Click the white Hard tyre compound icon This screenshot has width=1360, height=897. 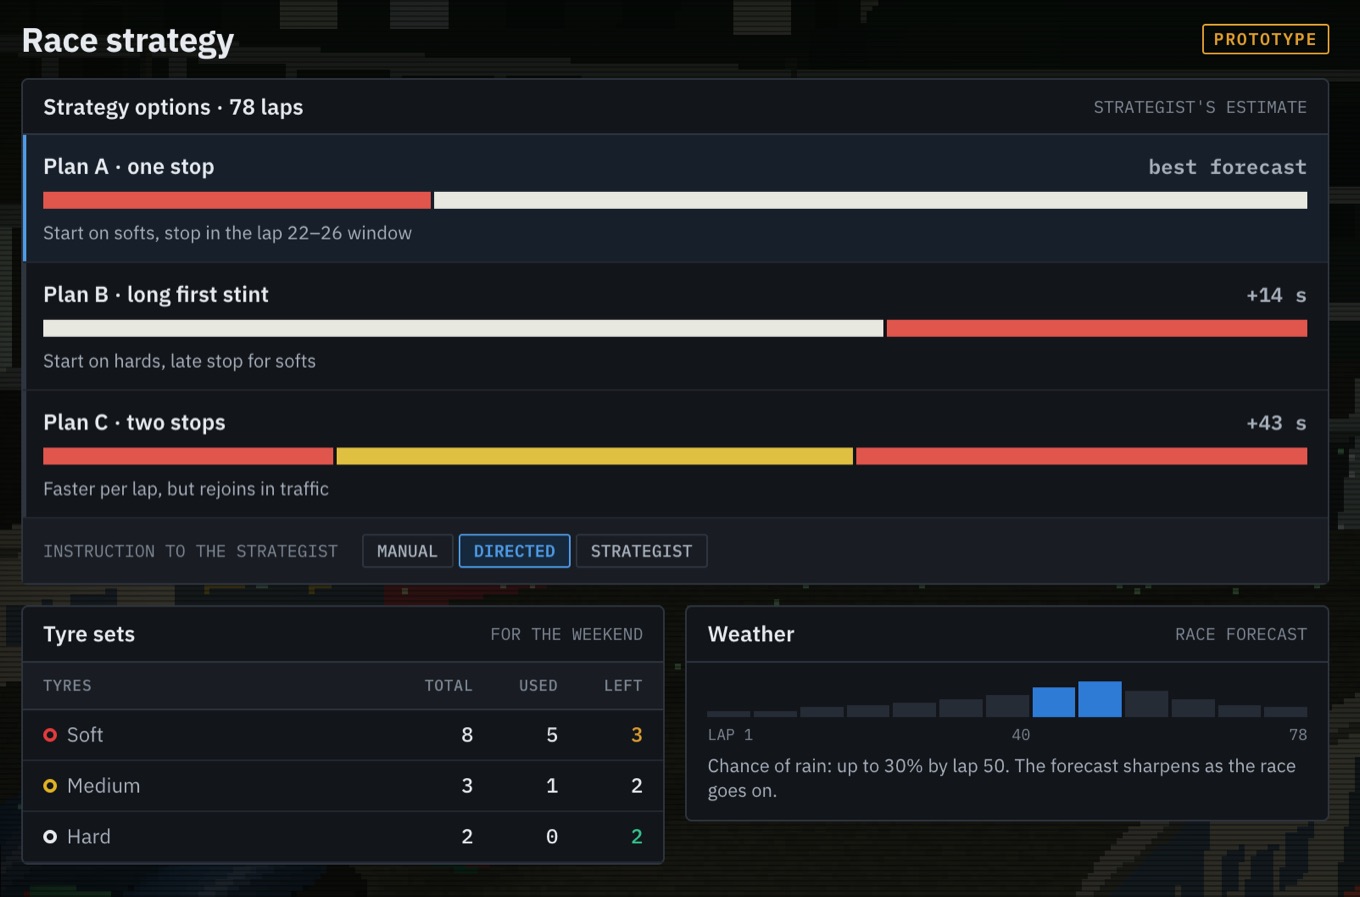(x=50, y=837)
